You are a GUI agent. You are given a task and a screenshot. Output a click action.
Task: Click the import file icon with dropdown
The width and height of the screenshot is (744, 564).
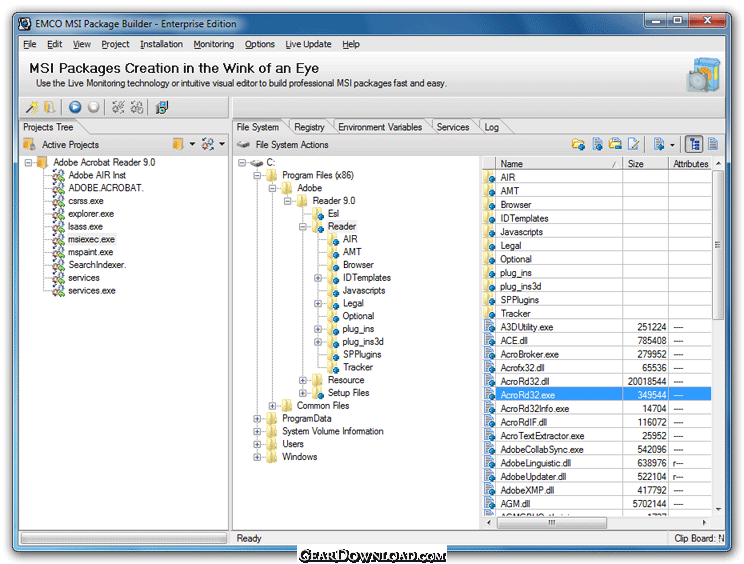click(x=659, y=144)
